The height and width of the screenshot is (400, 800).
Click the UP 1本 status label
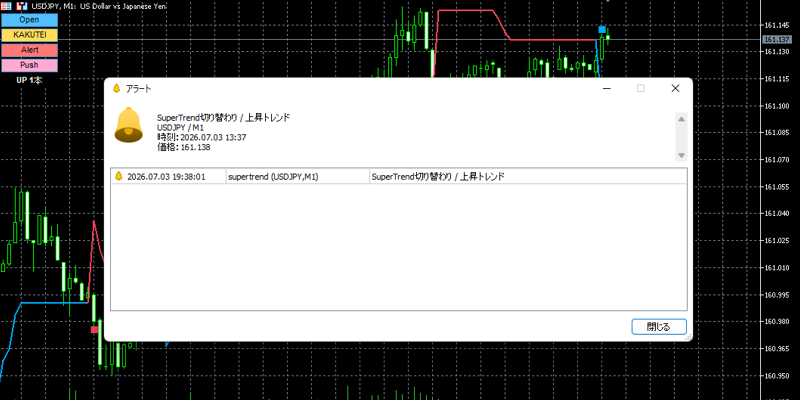click(x=29, y=80)
